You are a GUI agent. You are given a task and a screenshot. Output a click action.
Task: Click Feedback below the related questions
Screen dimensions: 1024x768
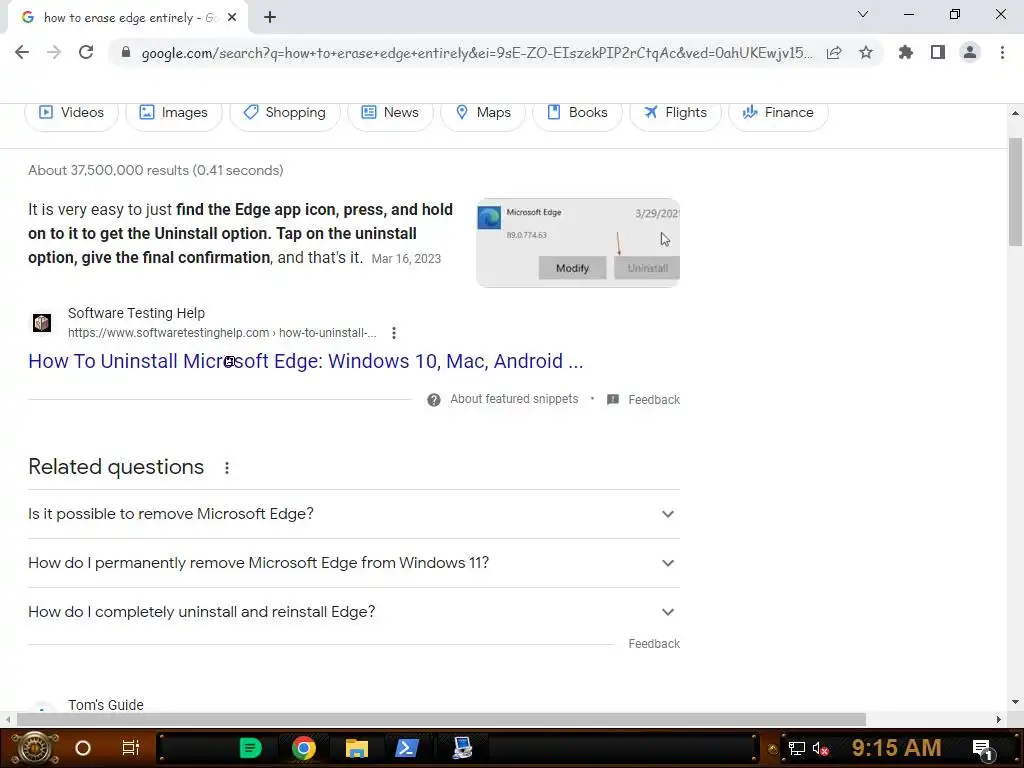click(x=654, y=644)
